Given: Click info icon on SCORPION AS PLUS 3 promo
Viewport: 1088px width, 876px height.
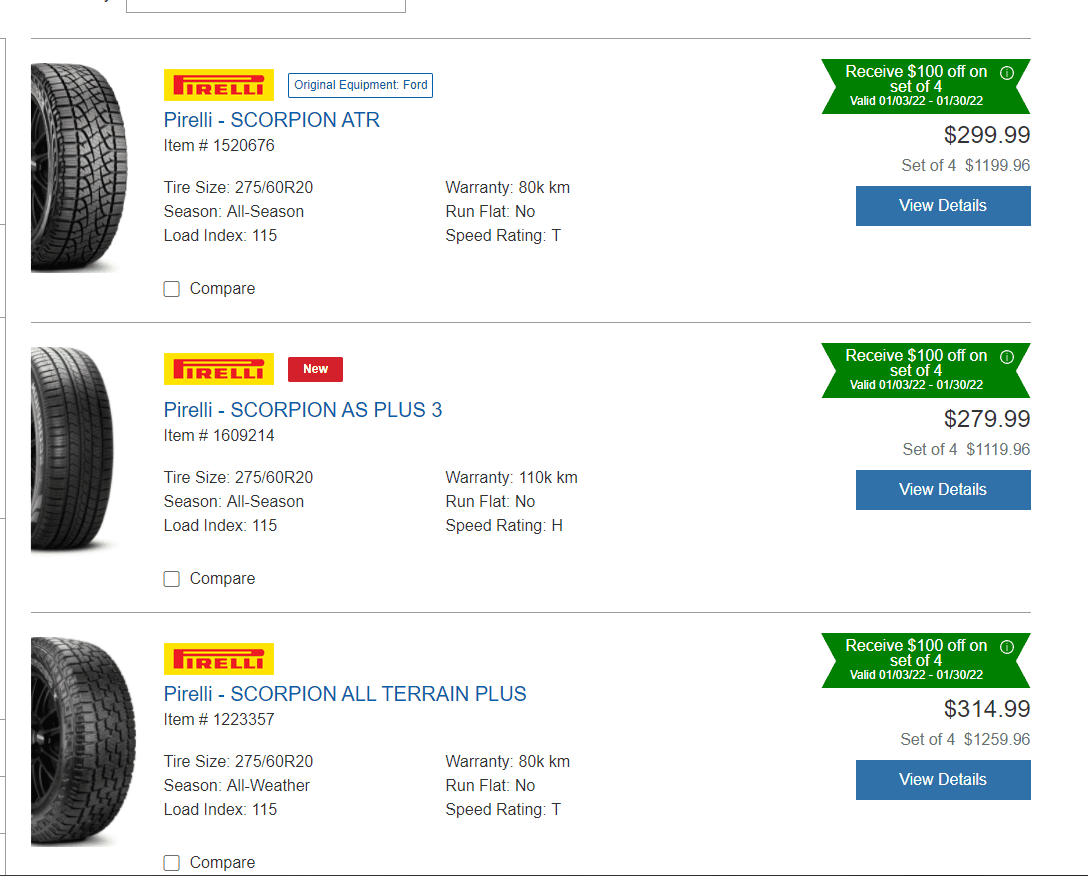Looking at the screenshot, I should [1007, 357].
